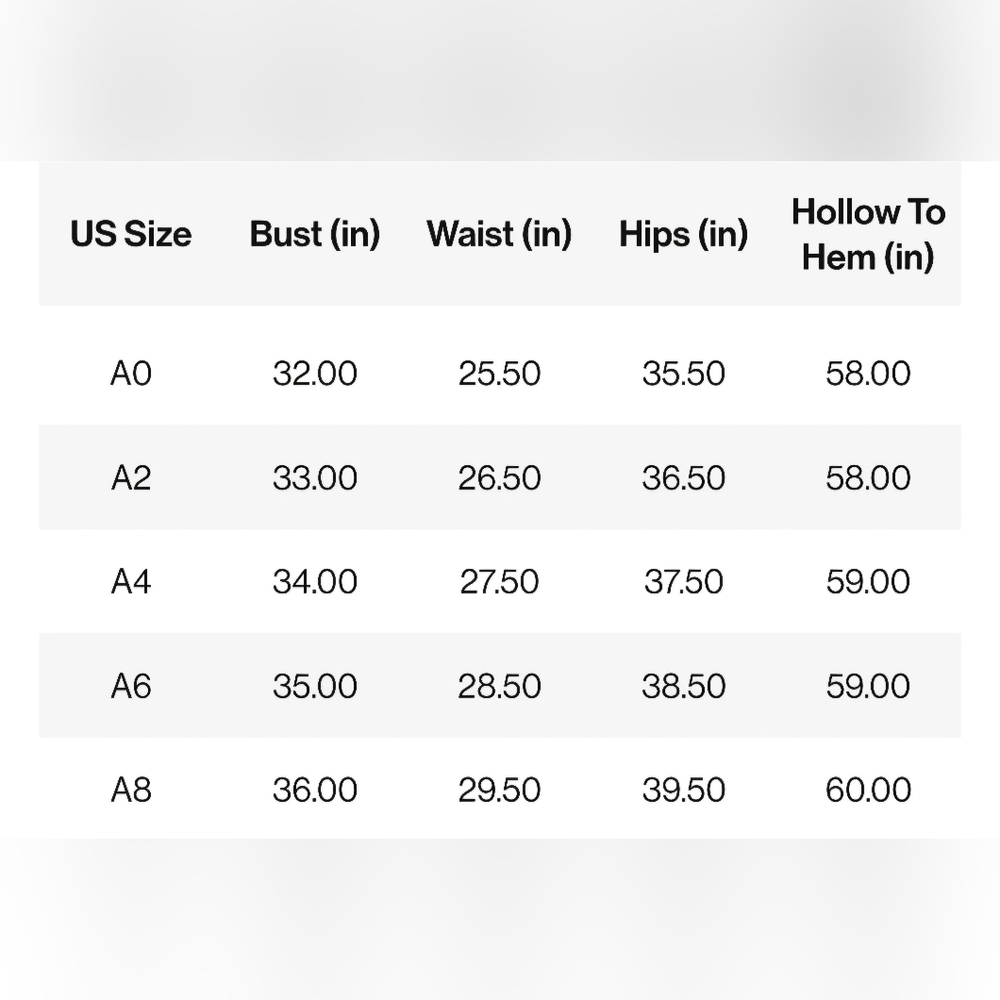Click the 35.50 hips value

pyautogui.click(x=683, y=373)
